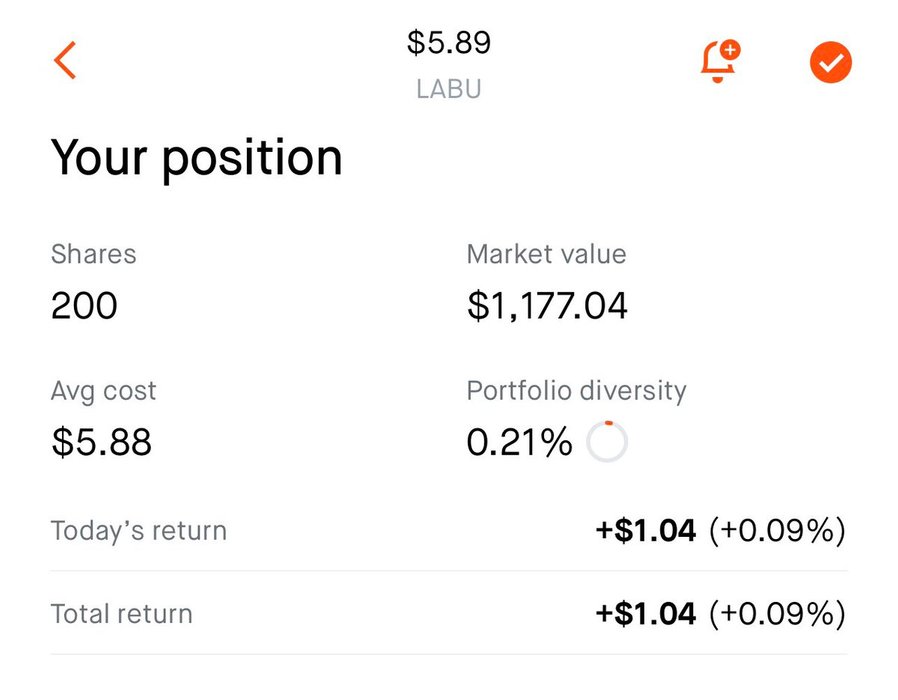
Task: Toggle Total return +$1.04 amount
Action: point(645,614)
